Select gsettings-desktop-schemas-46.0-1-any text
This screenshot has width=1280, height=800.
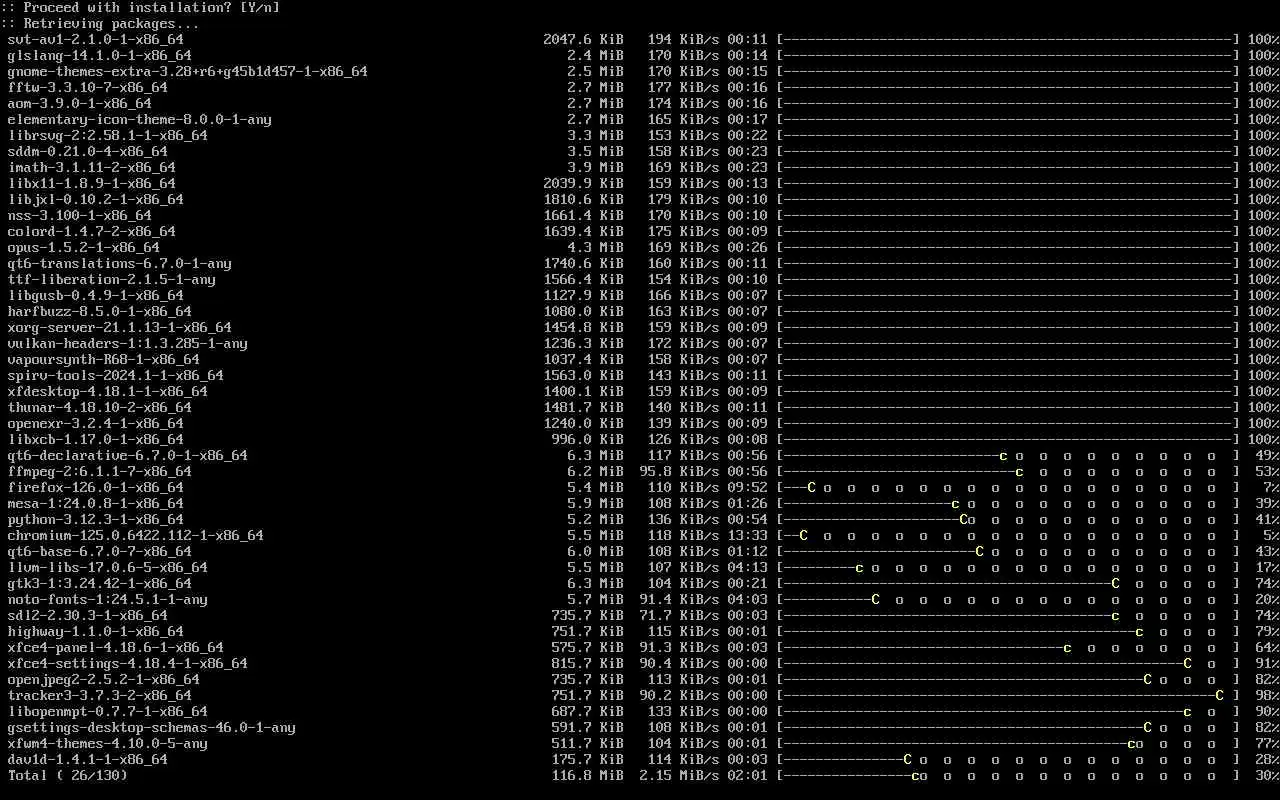coord(152,728)
